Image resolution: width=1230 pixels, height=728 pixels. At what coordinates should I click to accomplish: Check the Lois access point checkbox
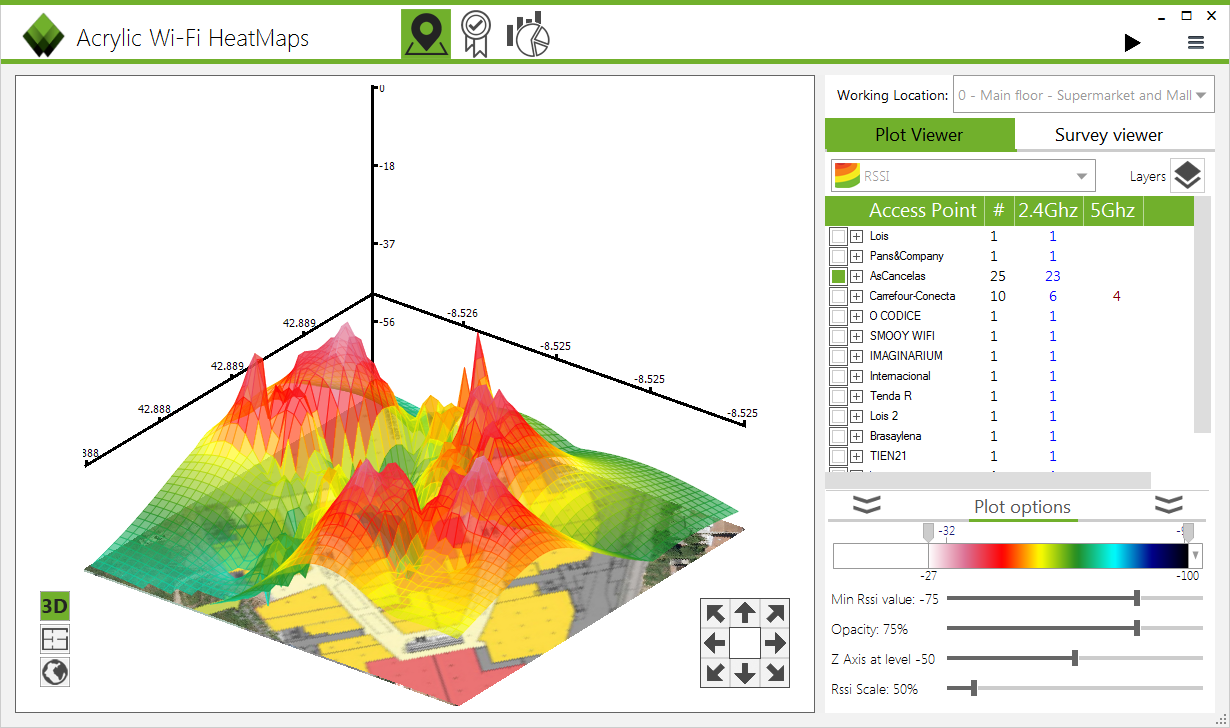point(839,236)
